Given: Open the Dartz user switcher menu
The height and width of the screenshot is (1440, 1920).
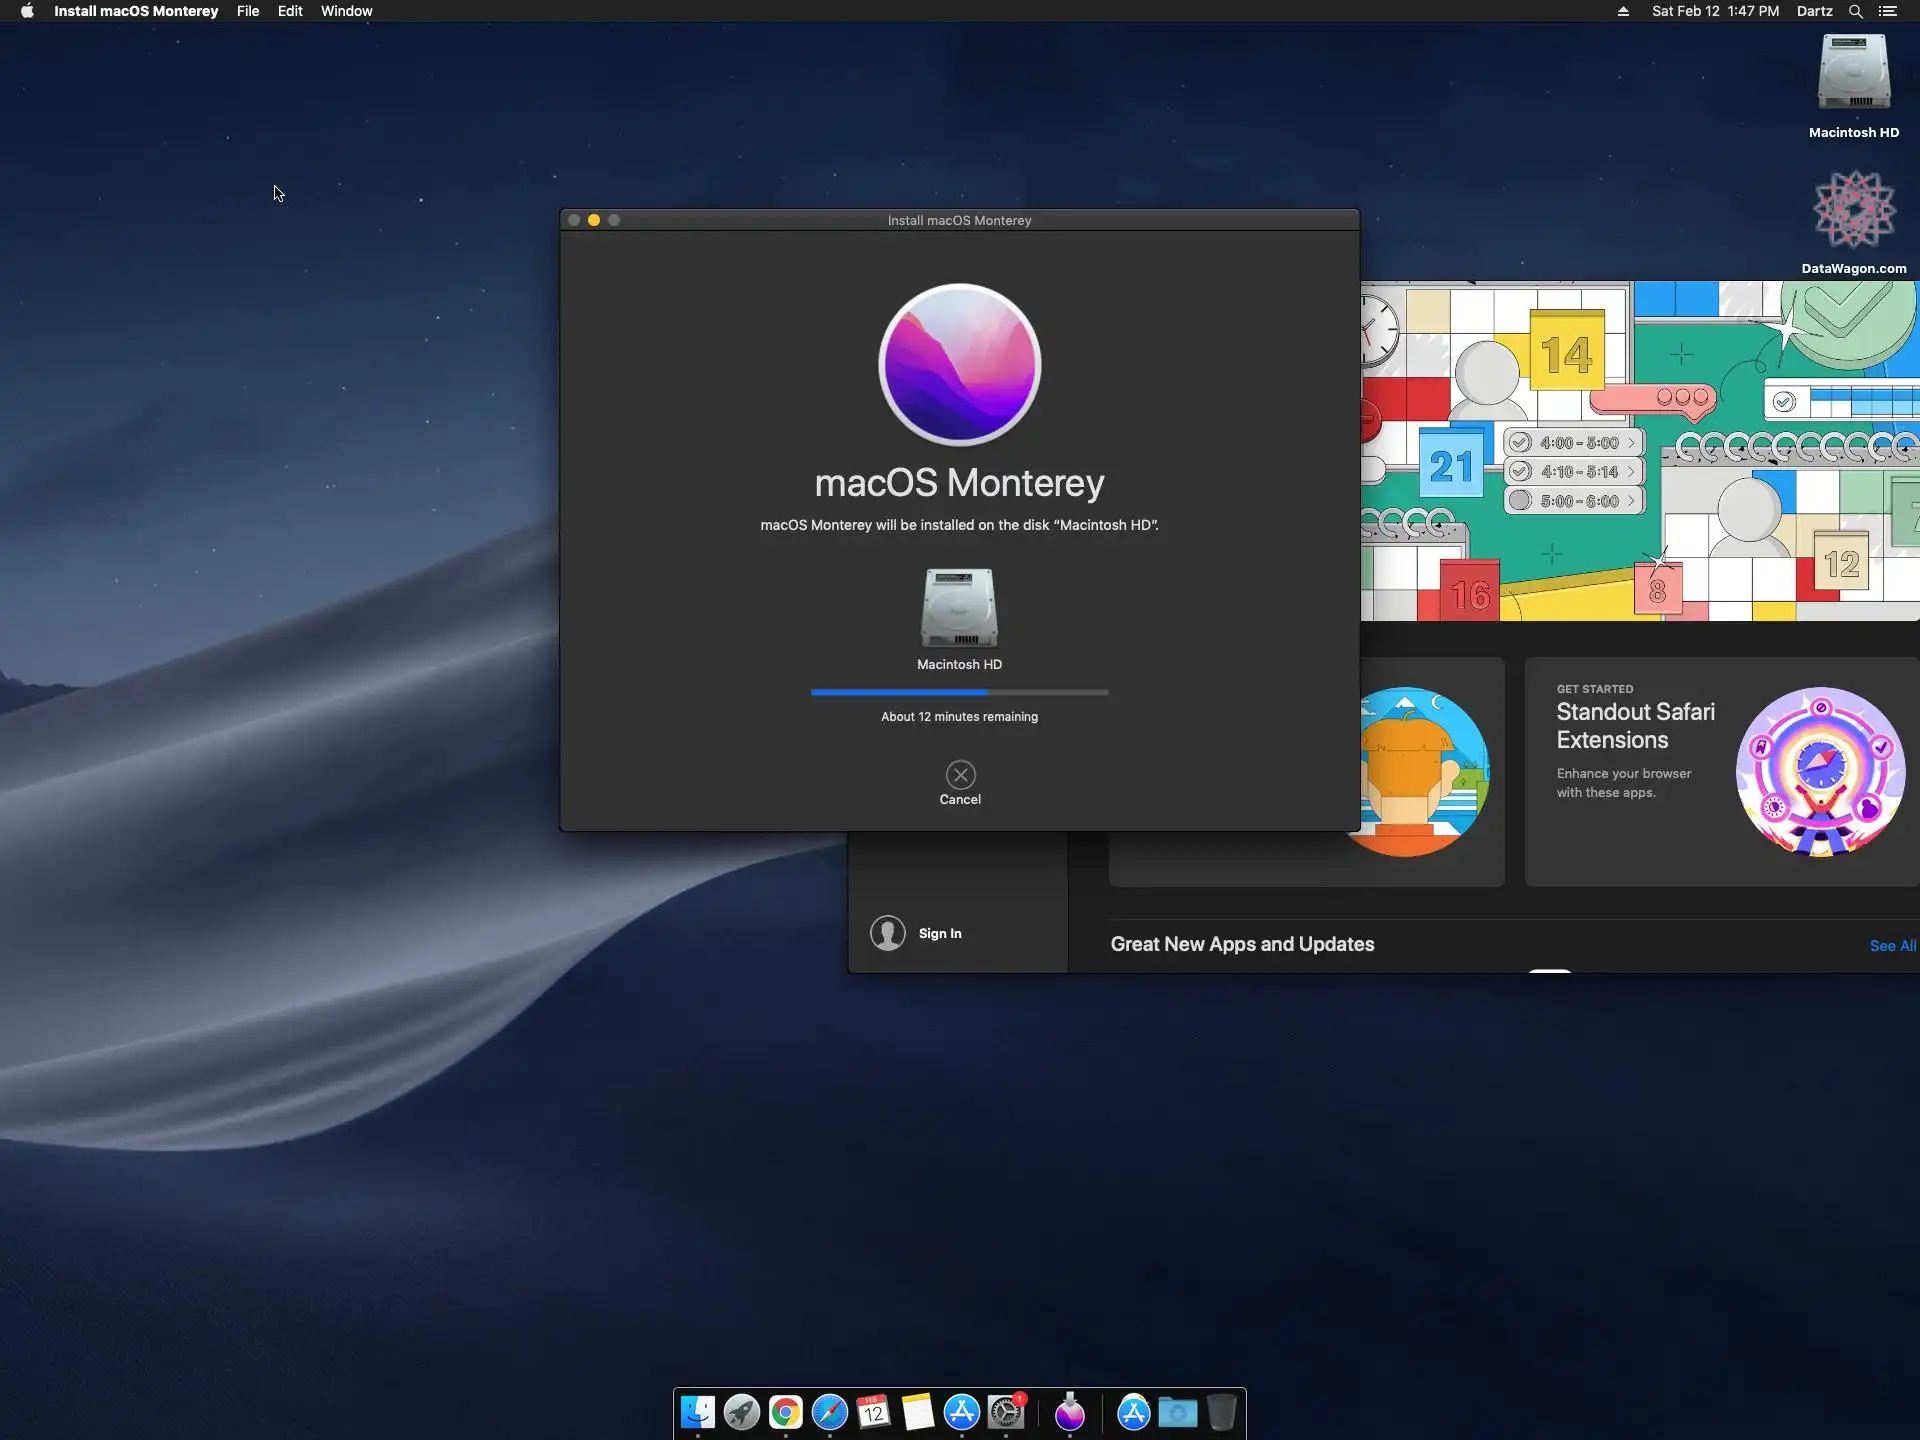Looking at the screenshot, I should 1814,11.
